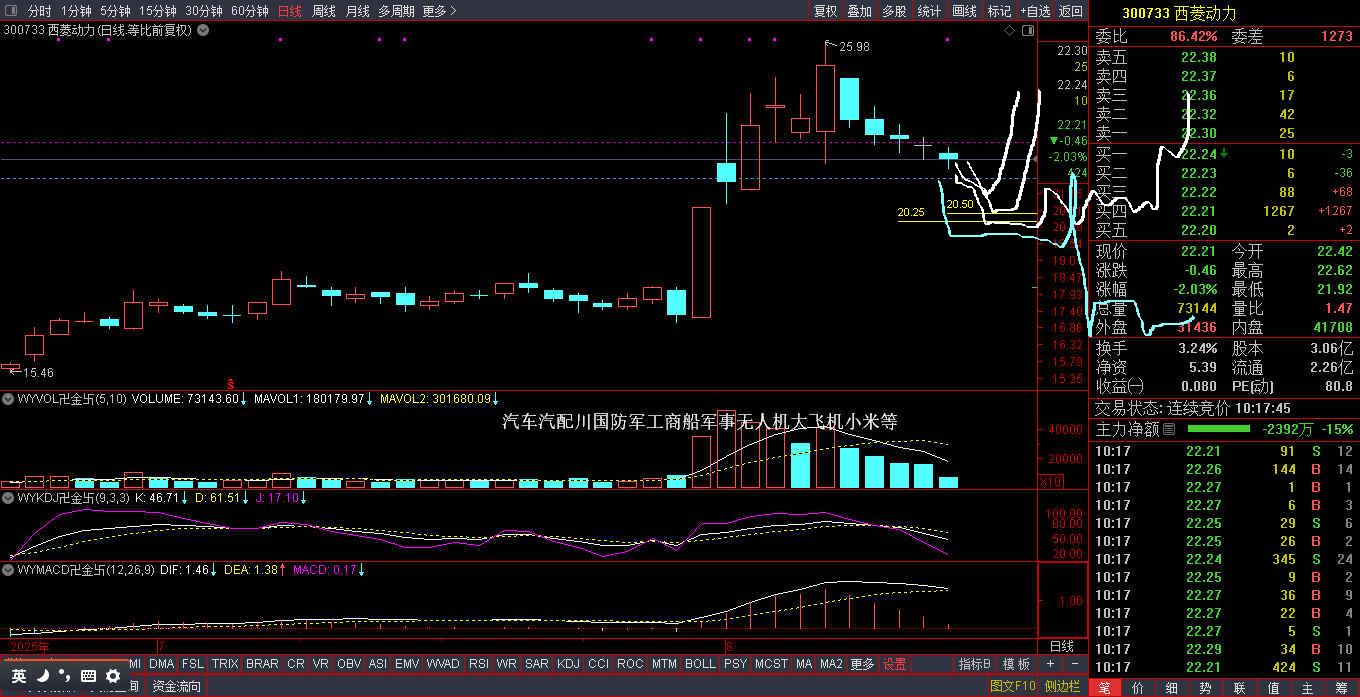This screenshot has width=1360, height=697.
Task: Zoom out chart with minus button
Action: 1075,663
